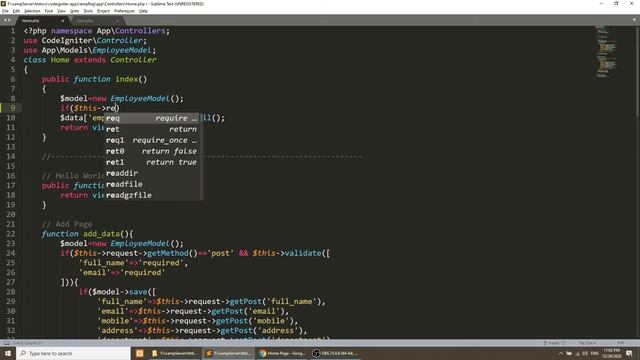
Task: Click the network tray icon
Action: [577, 353]
